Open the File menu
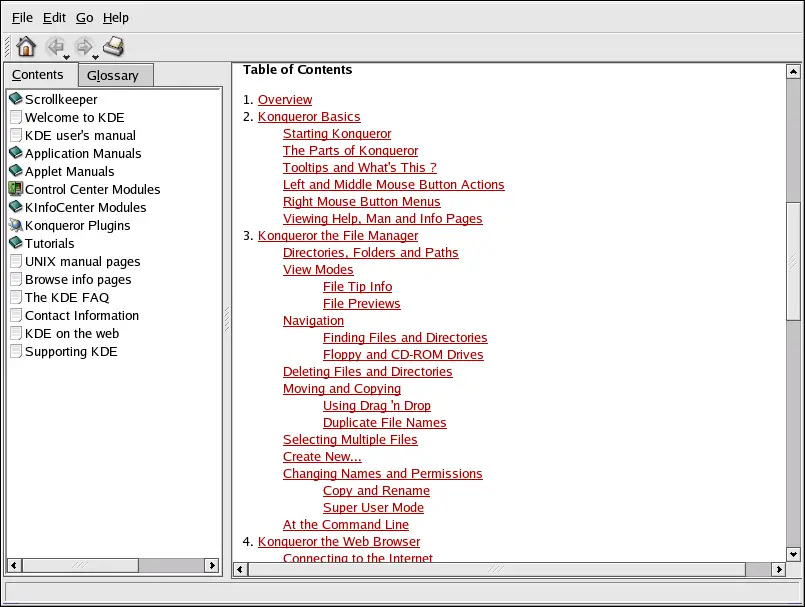Image resolution: width=805 pixels, height=607 pixels. tap(22, 17)
